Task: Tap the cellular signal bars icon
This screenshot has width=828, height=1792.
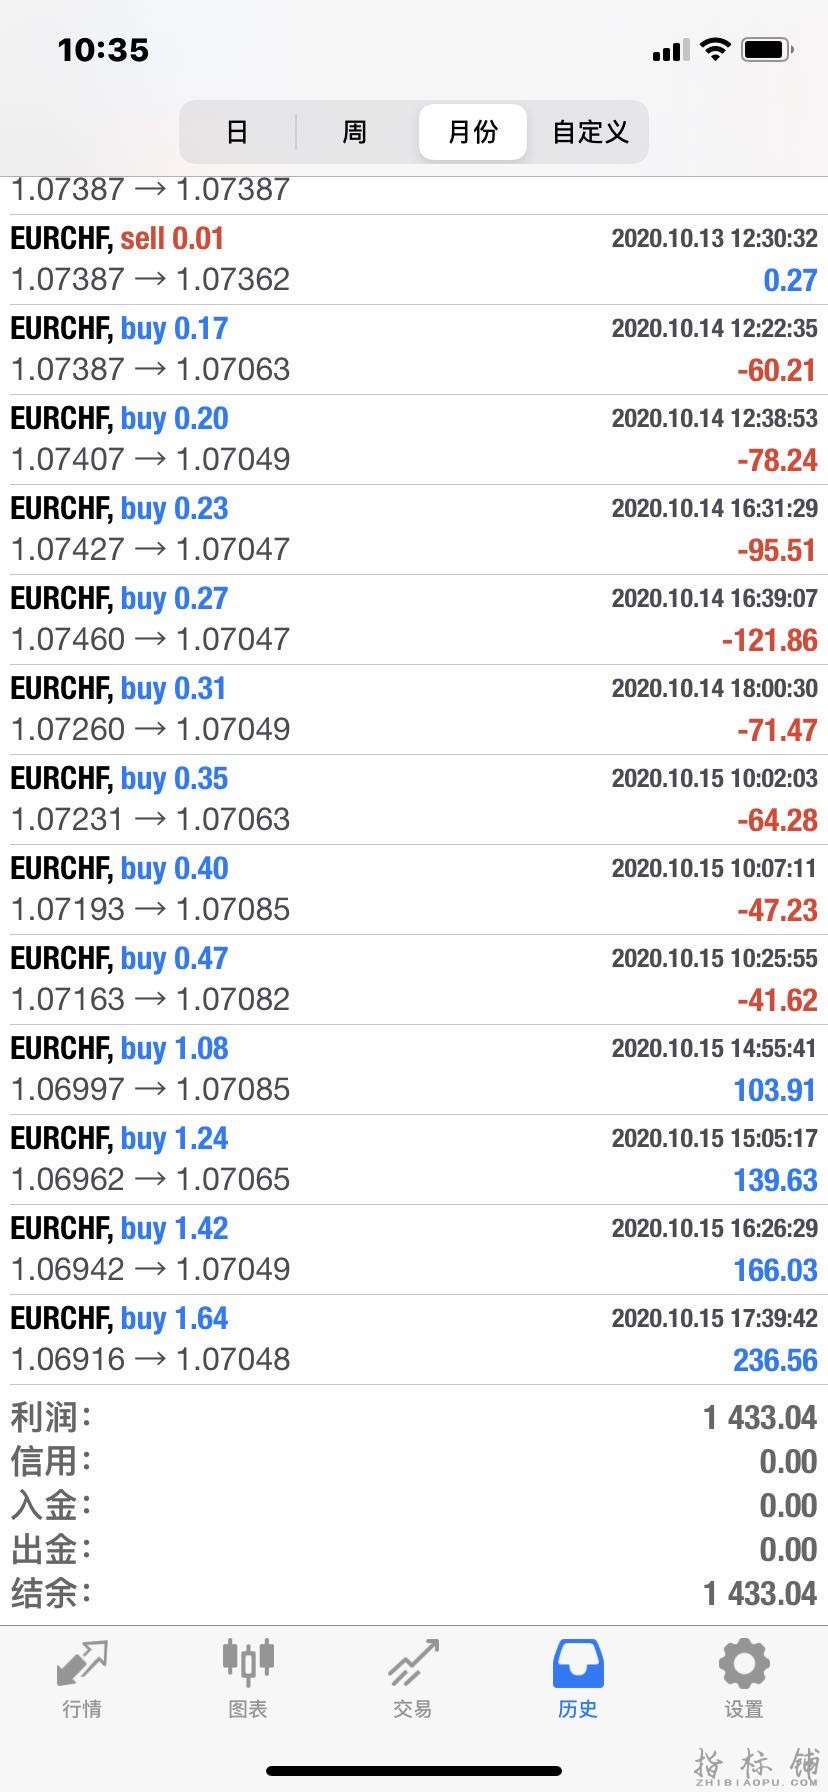Action: pos(670,50)
